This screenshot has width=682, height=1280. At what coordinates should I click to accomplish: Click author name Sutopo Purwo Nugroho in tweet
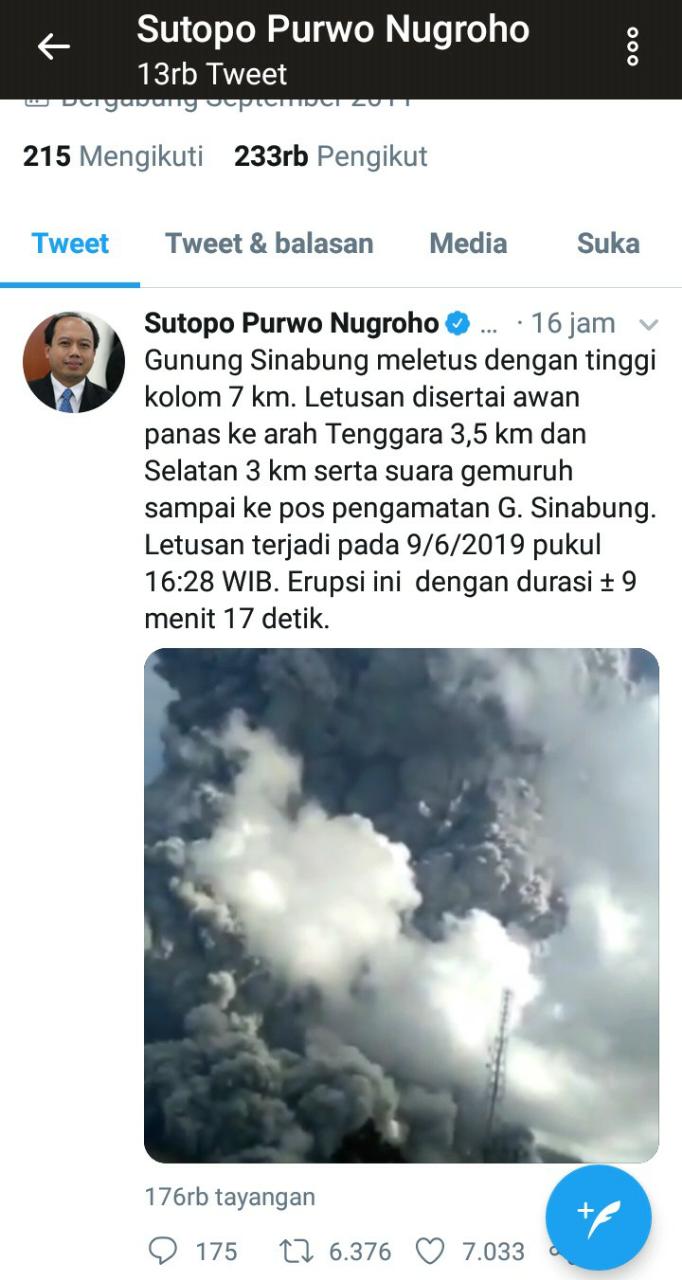click(292, 323)
